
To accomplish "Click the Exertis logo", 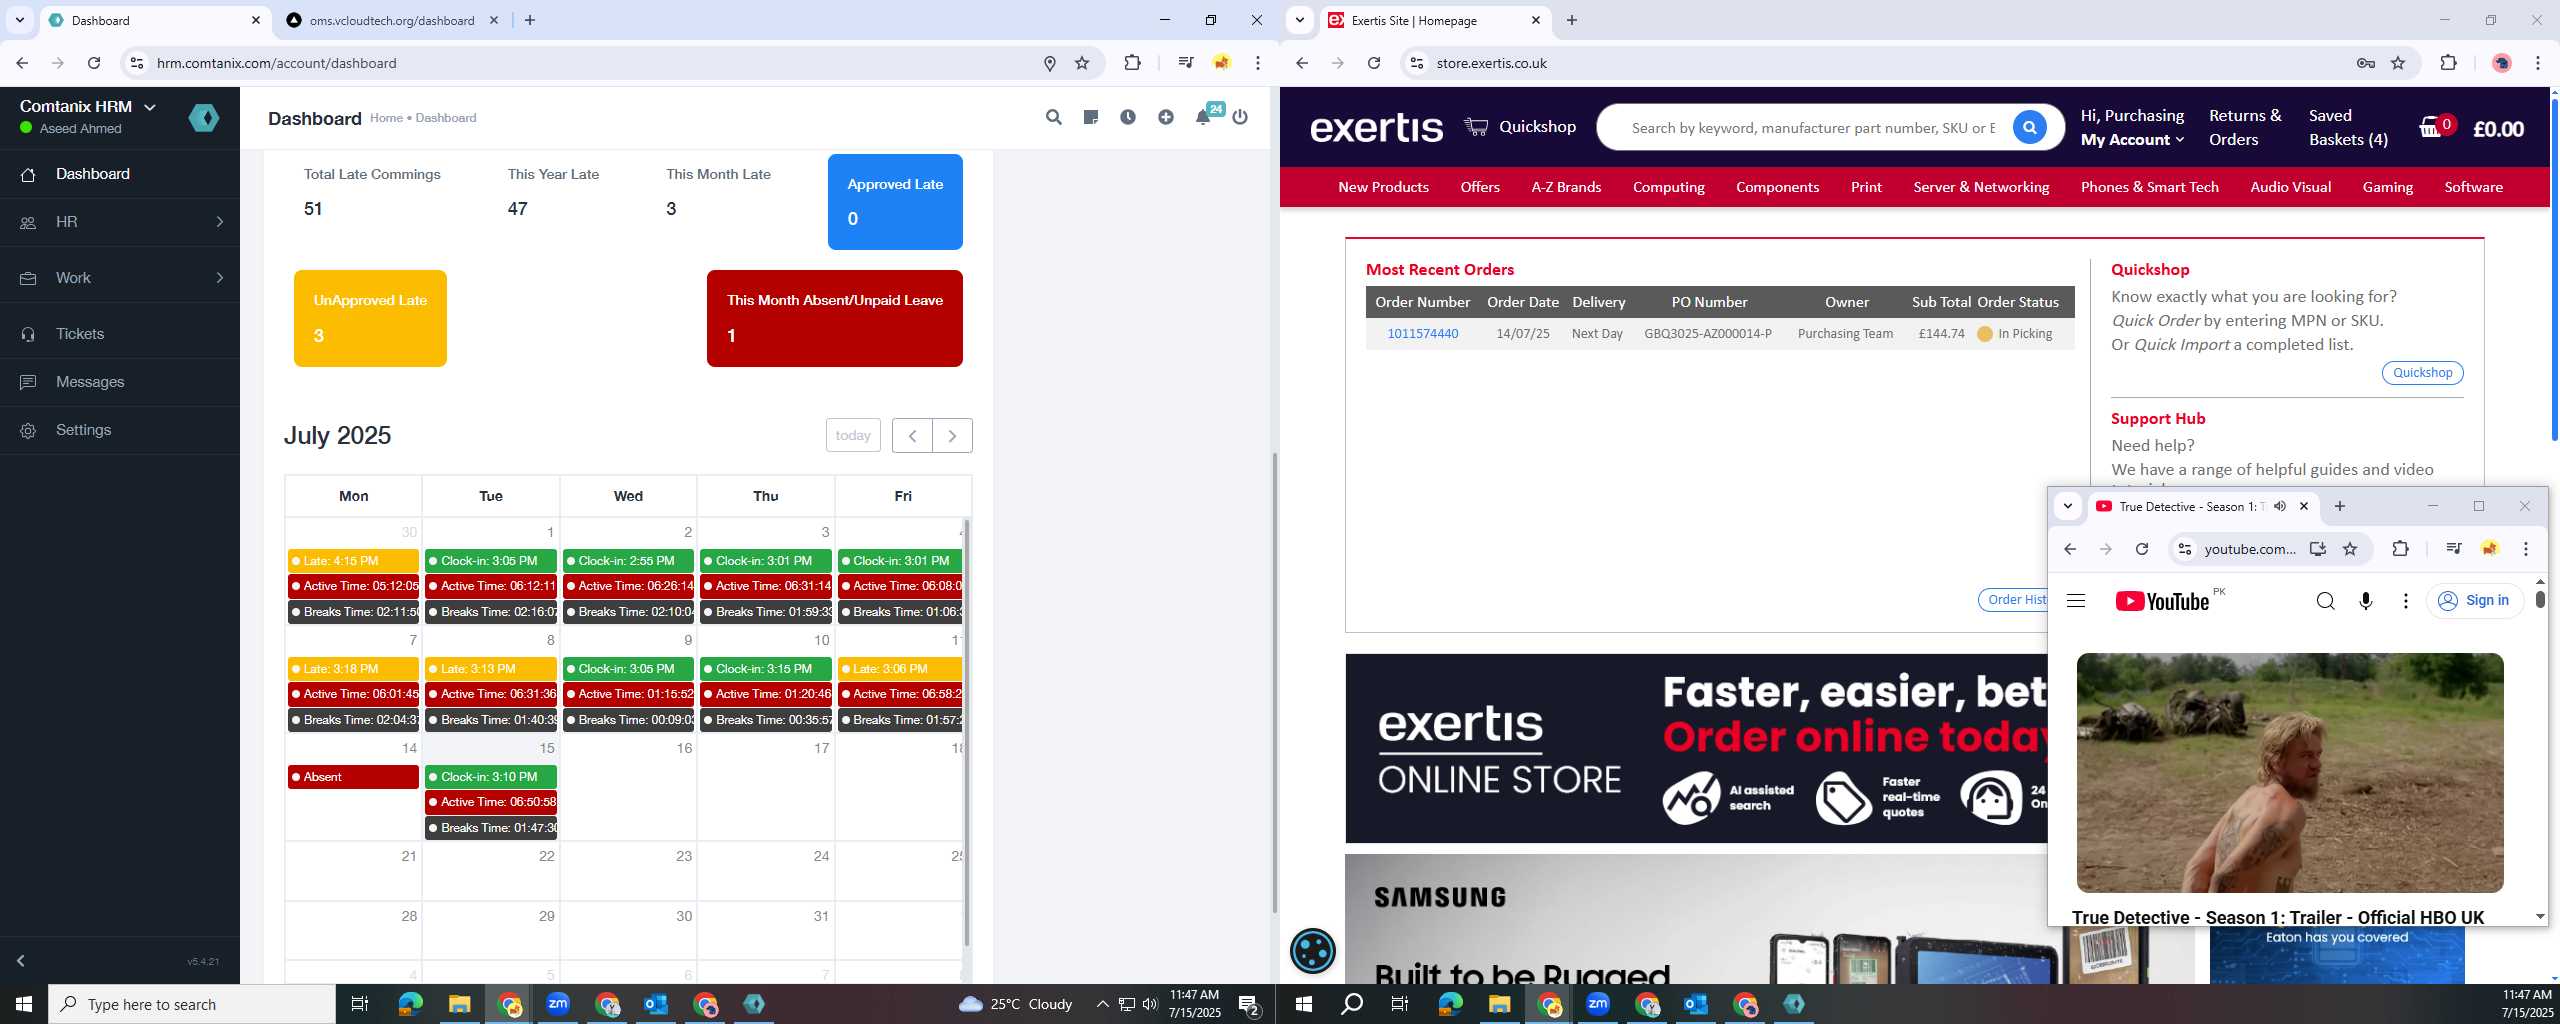I will [1376, 128].
